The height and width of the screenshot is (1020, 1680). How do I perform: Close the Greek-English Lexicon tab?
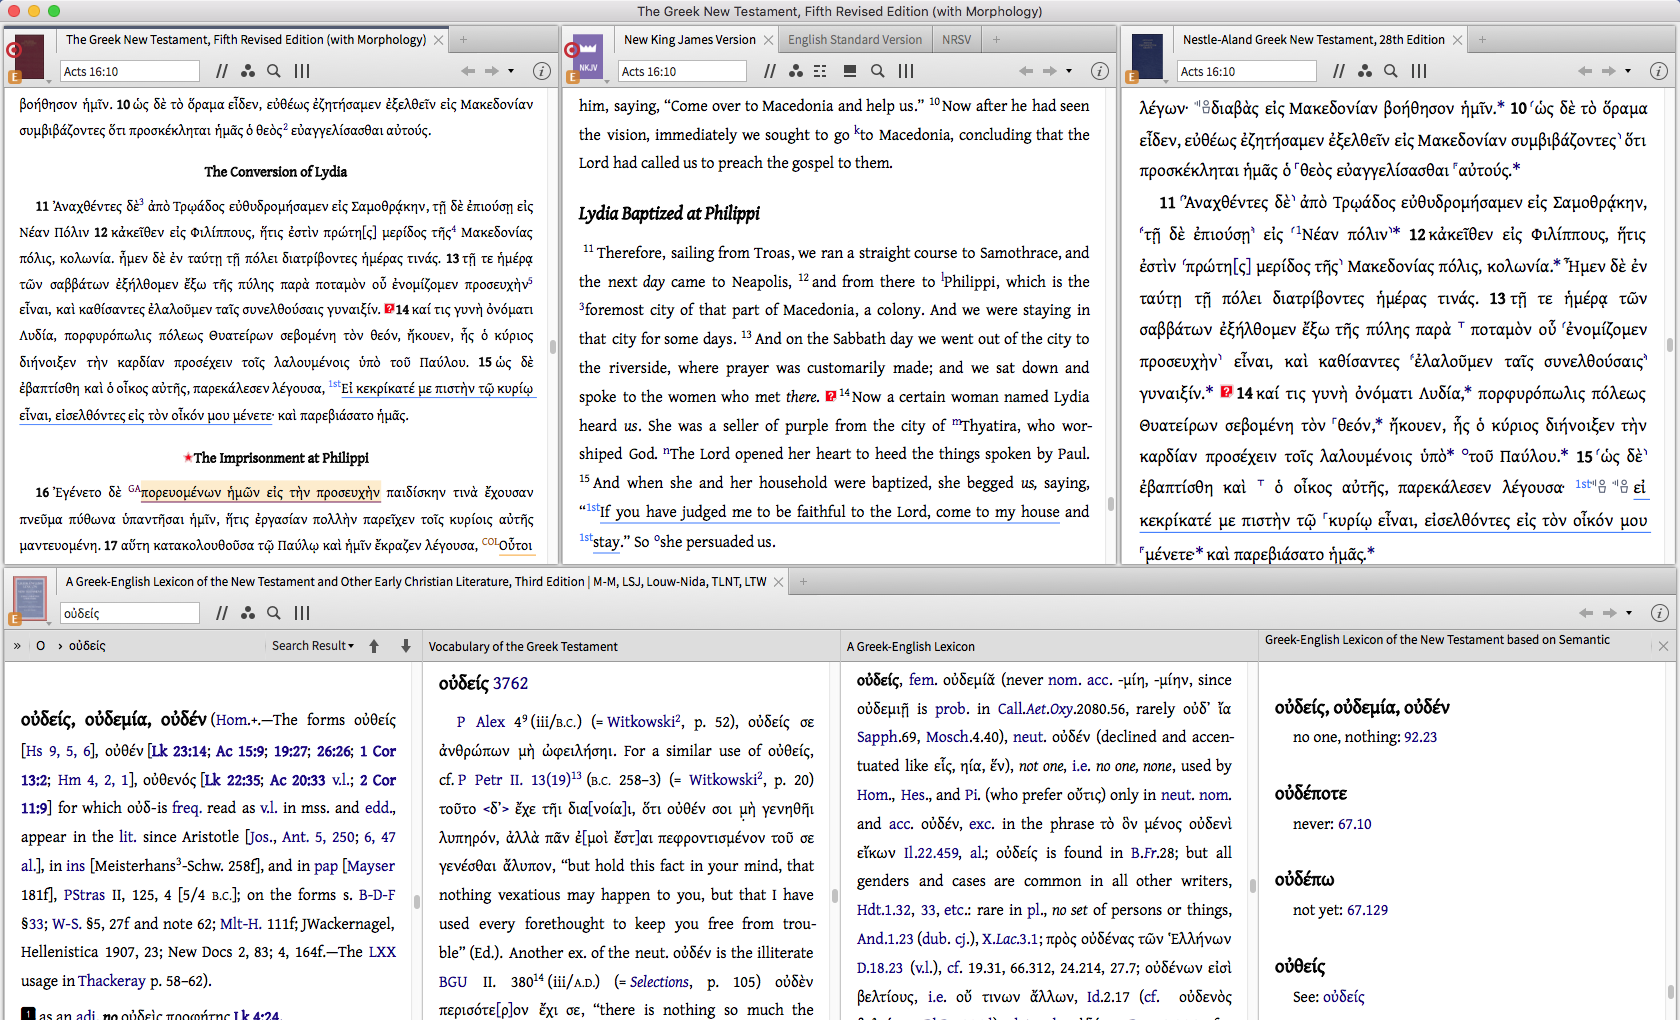pyautogui.click(x=778, y=582)
